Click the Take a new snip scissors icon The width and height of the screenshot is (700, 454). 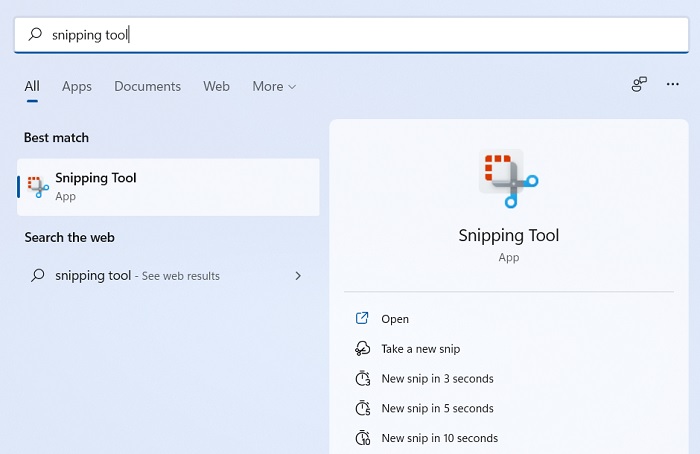(362, 348)
